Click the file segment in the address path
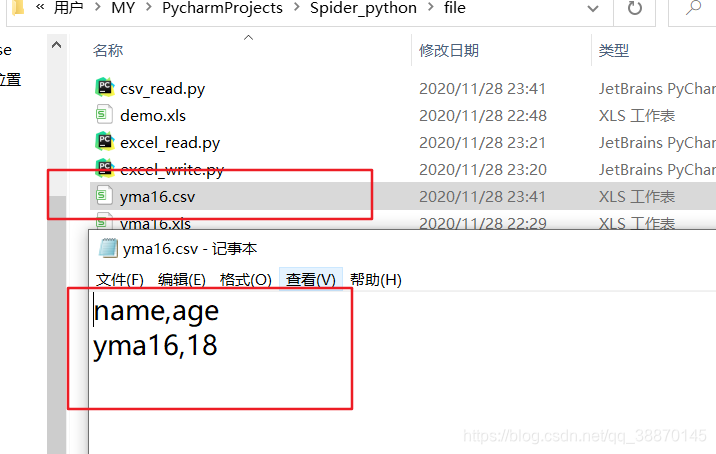716x454 pixels. point(455,8)
